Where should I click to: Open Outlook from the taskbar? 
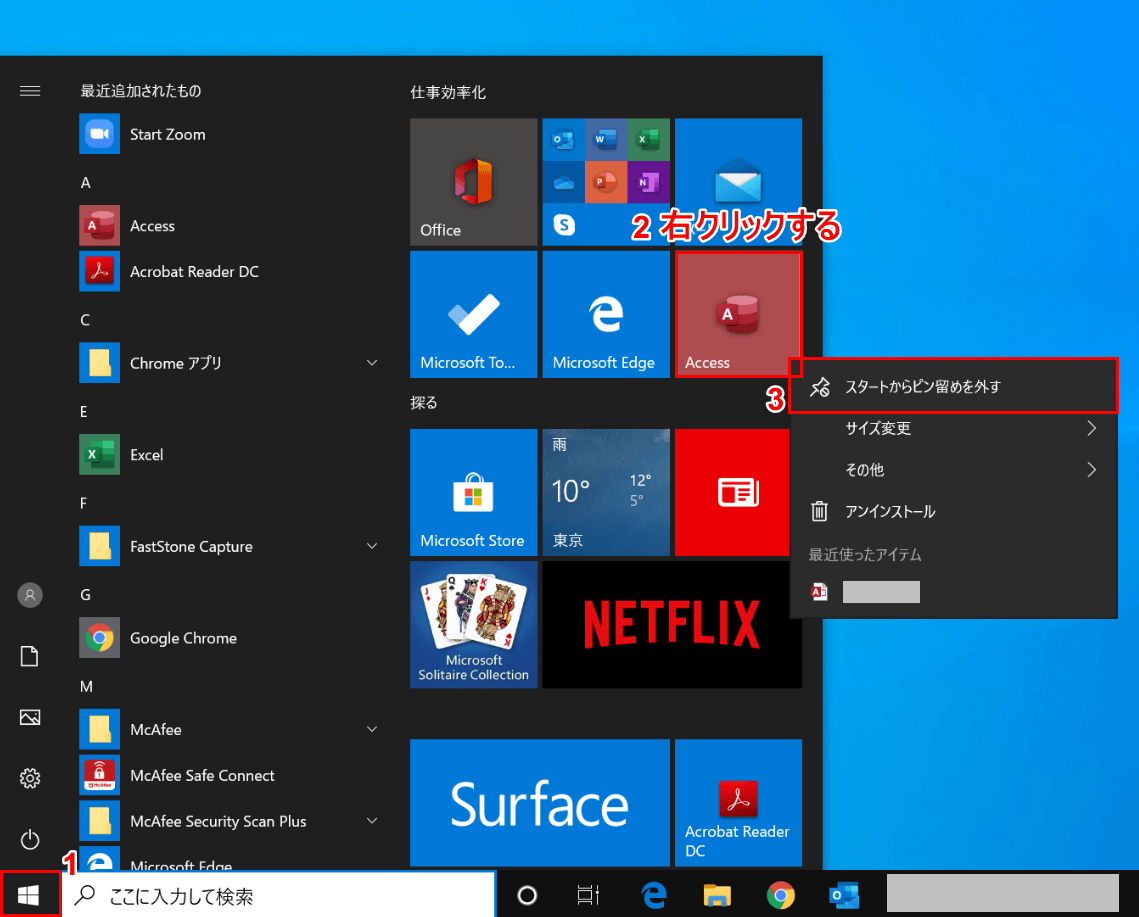coord(843,895)
